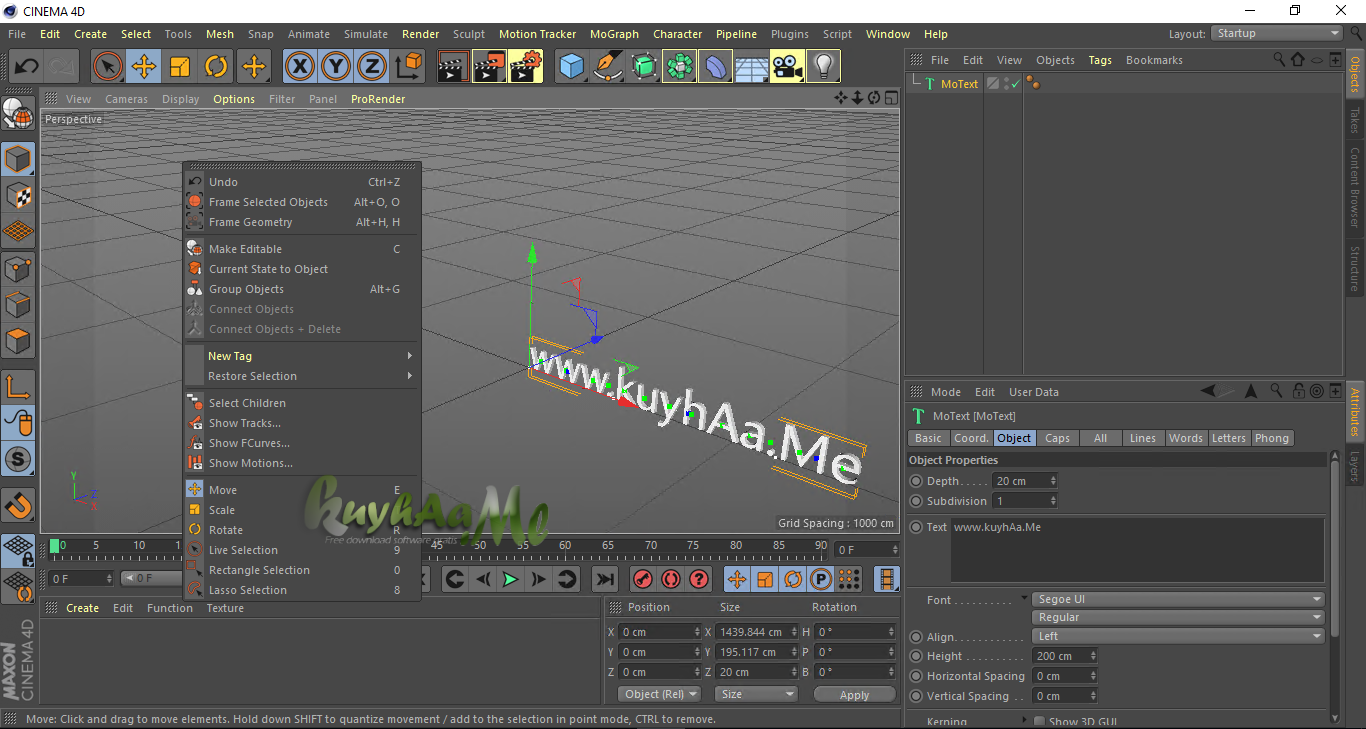This screenshot has width=1366, height=729.
Task: Enable the Snap magnet icon in left sidebar
Action: (x=18, y=505)
